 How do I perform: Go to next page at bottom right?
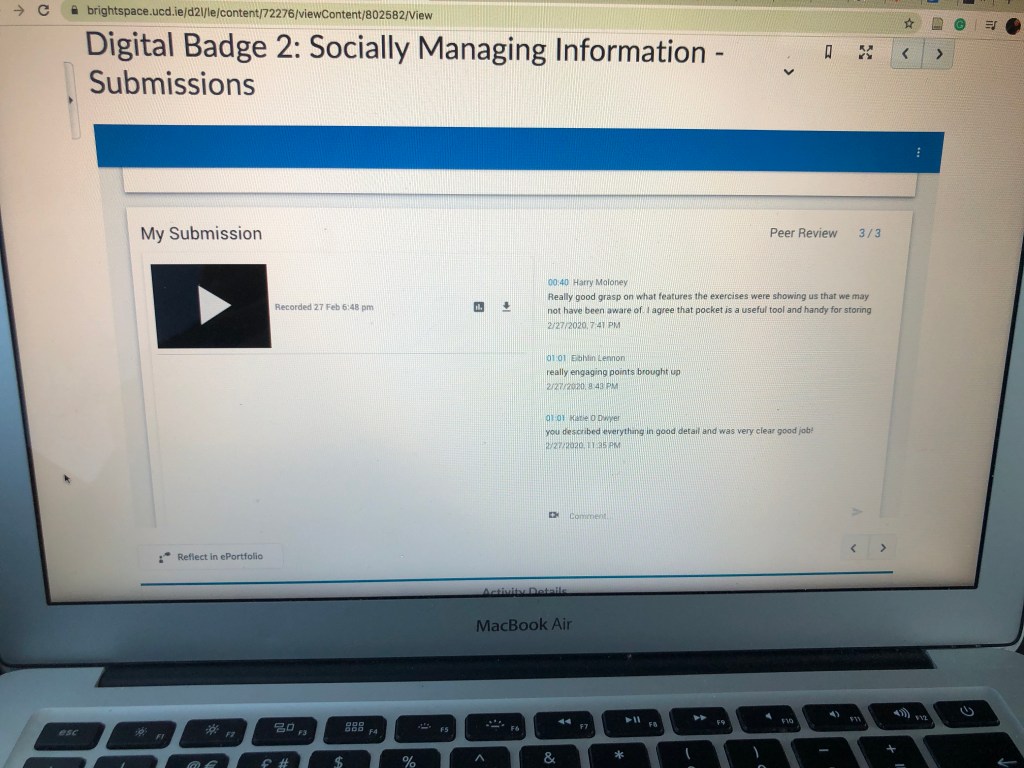point(882,548)
